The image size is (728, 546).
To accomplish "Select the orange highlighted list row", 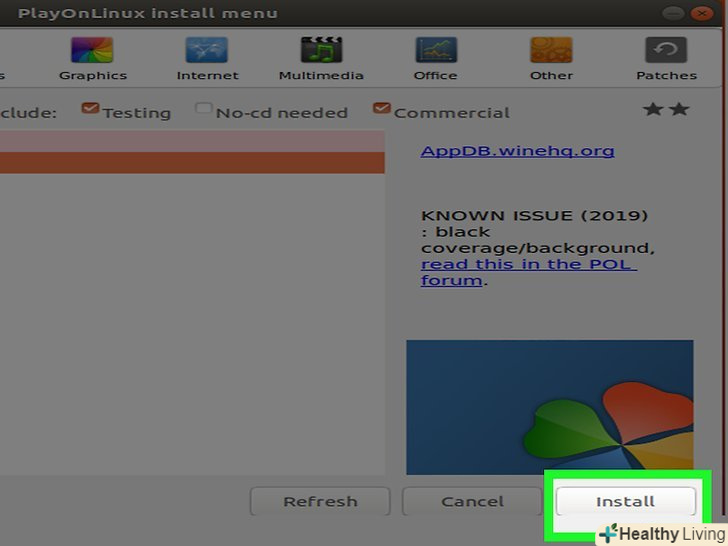I will click(192, 163).
